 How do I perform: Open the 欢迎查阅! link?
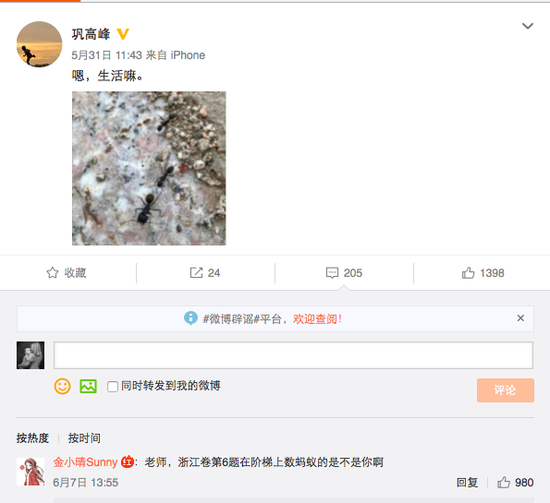[x=317, y=319]
